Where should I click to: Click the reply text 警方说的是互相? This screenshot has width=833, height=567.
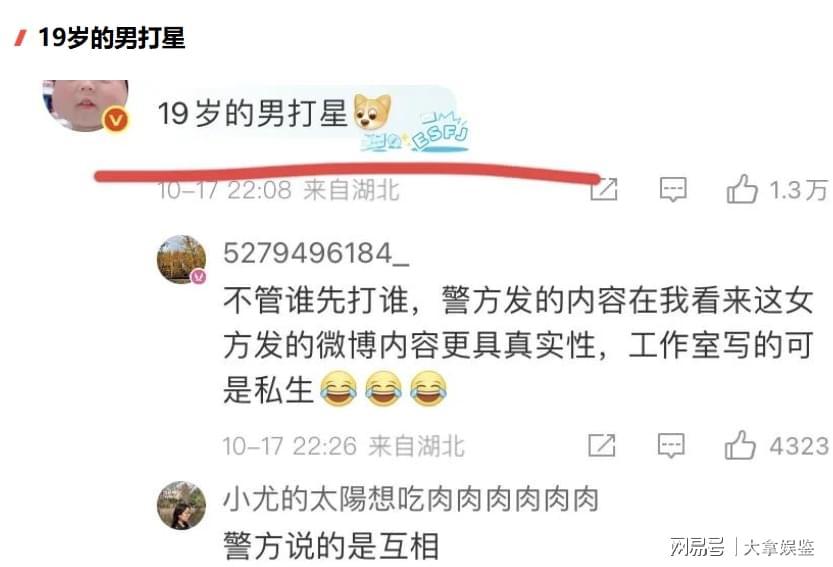(331, 546)
